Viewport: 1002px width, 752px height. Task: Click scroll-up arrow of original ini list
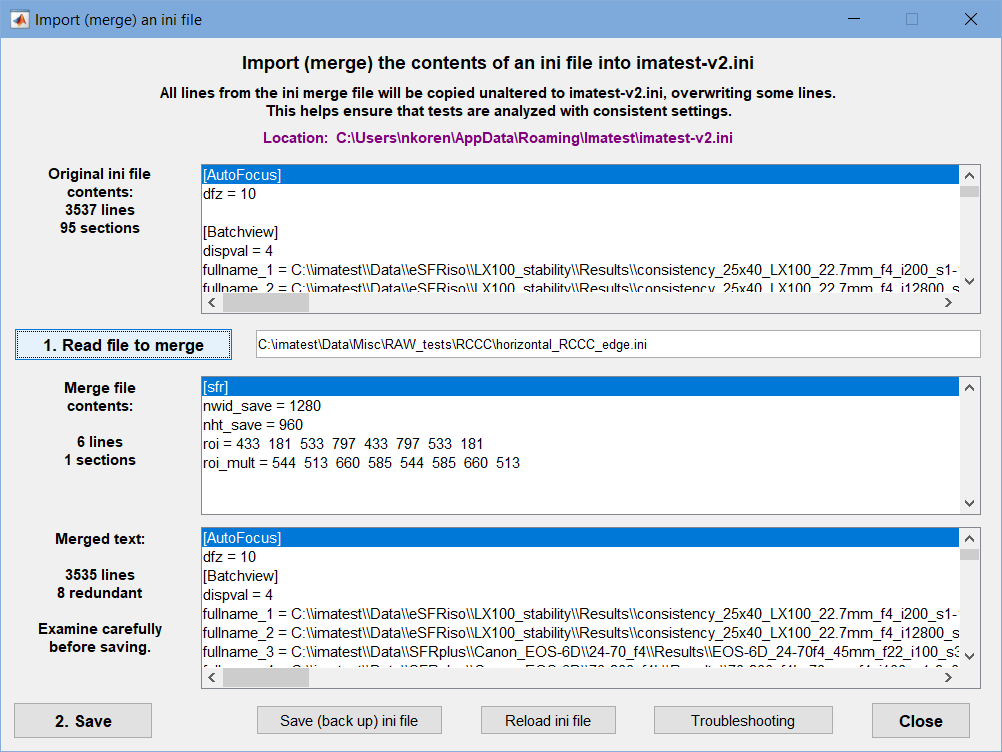(x=969, y=175)
